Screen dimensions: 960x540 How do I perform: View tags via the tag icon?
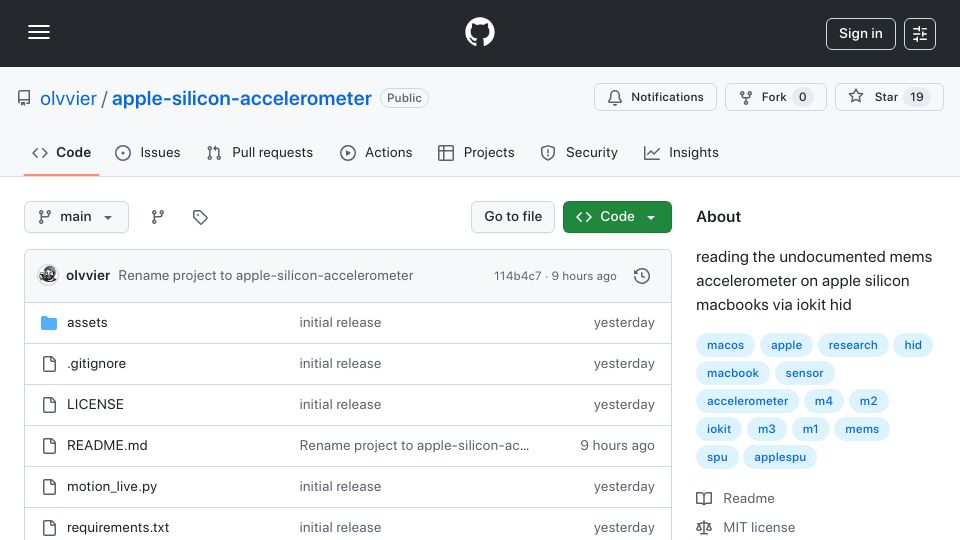pos(200,217)
